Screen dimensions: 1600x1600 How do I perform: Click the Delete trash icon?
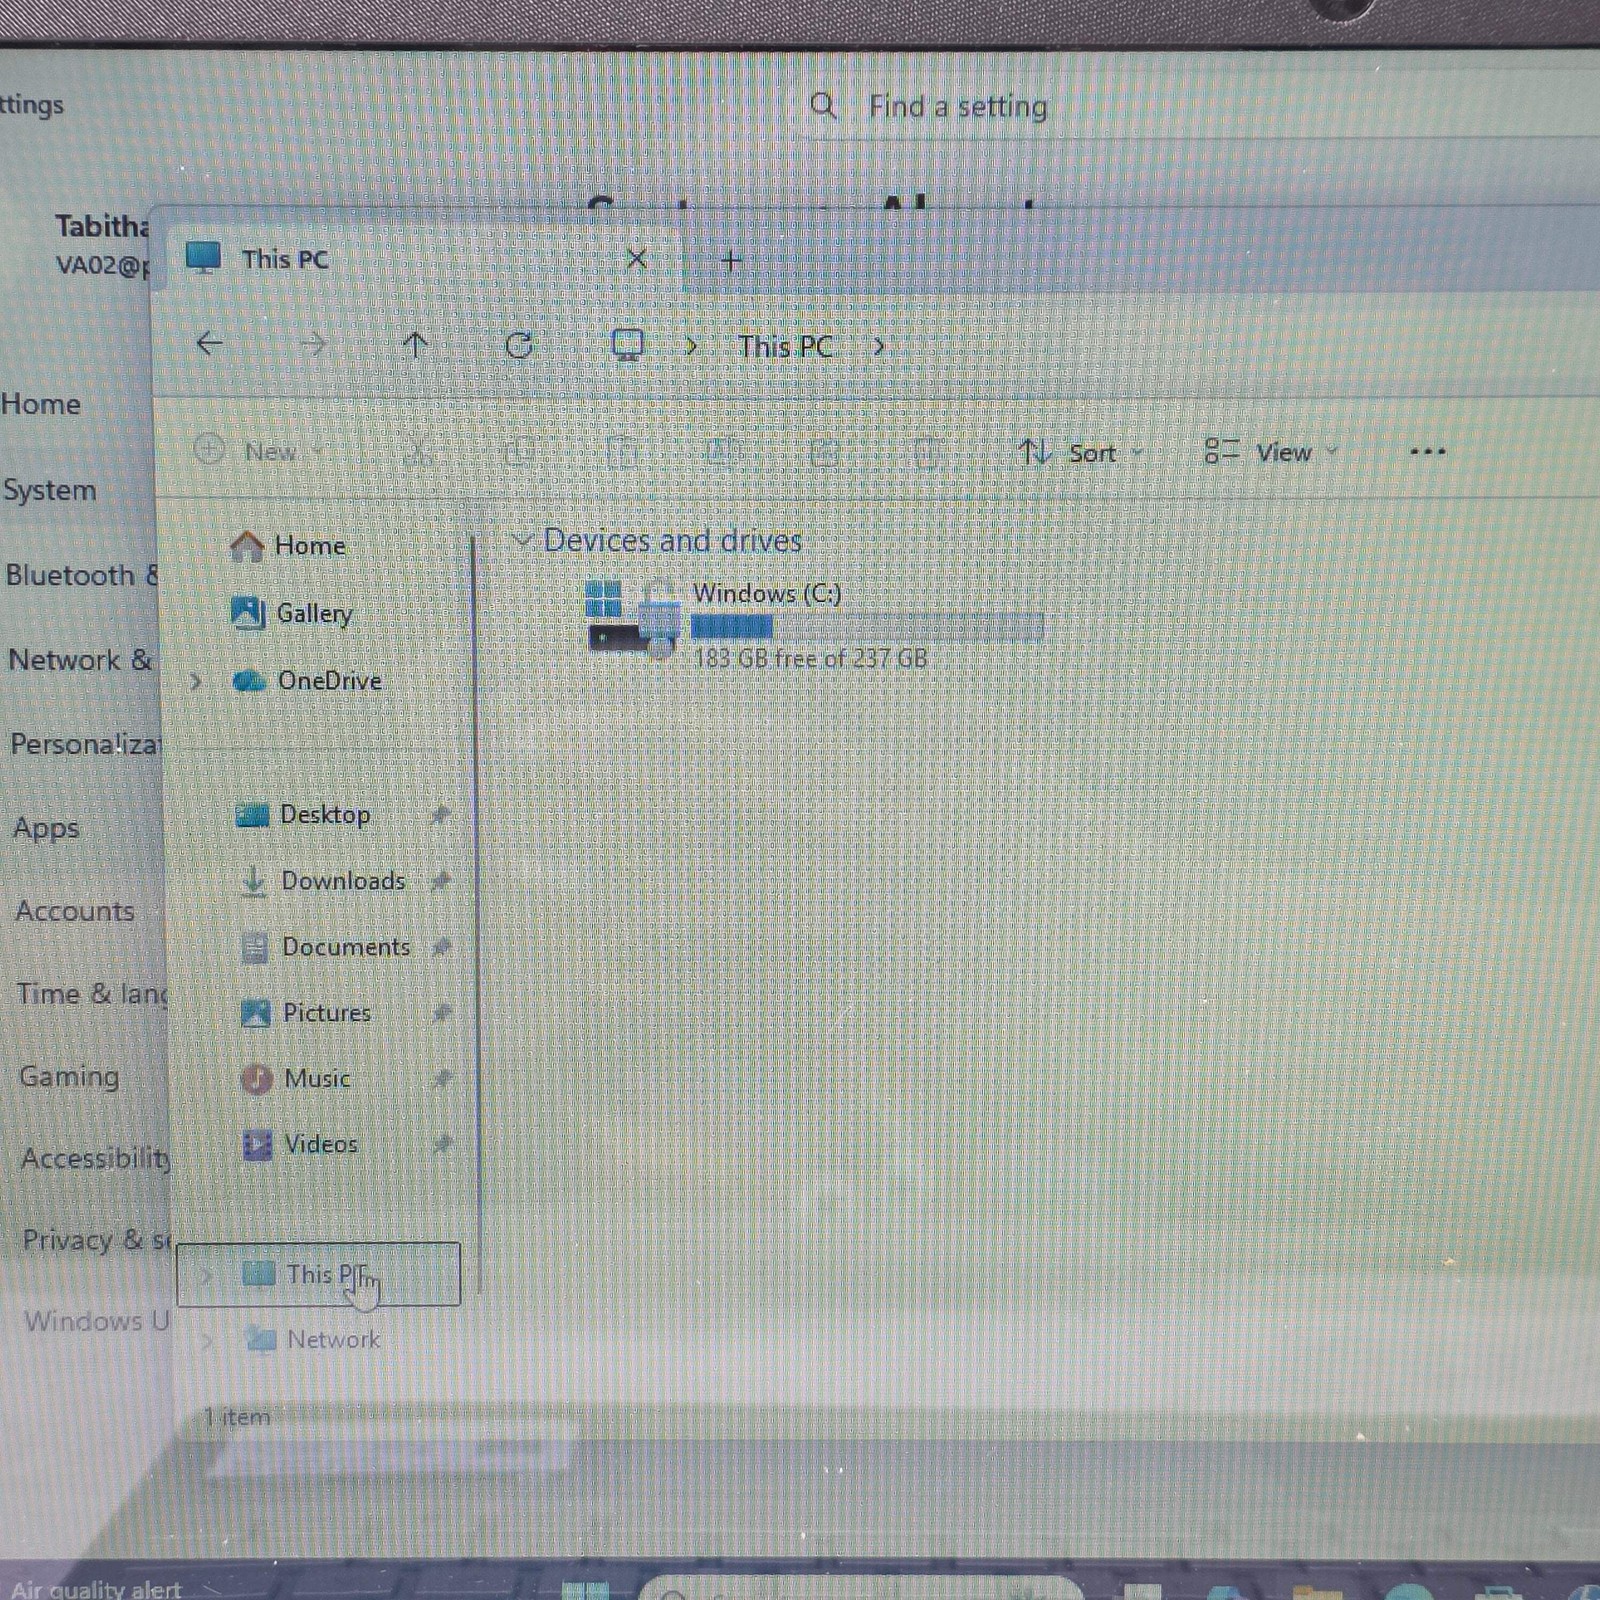(926, 453)
